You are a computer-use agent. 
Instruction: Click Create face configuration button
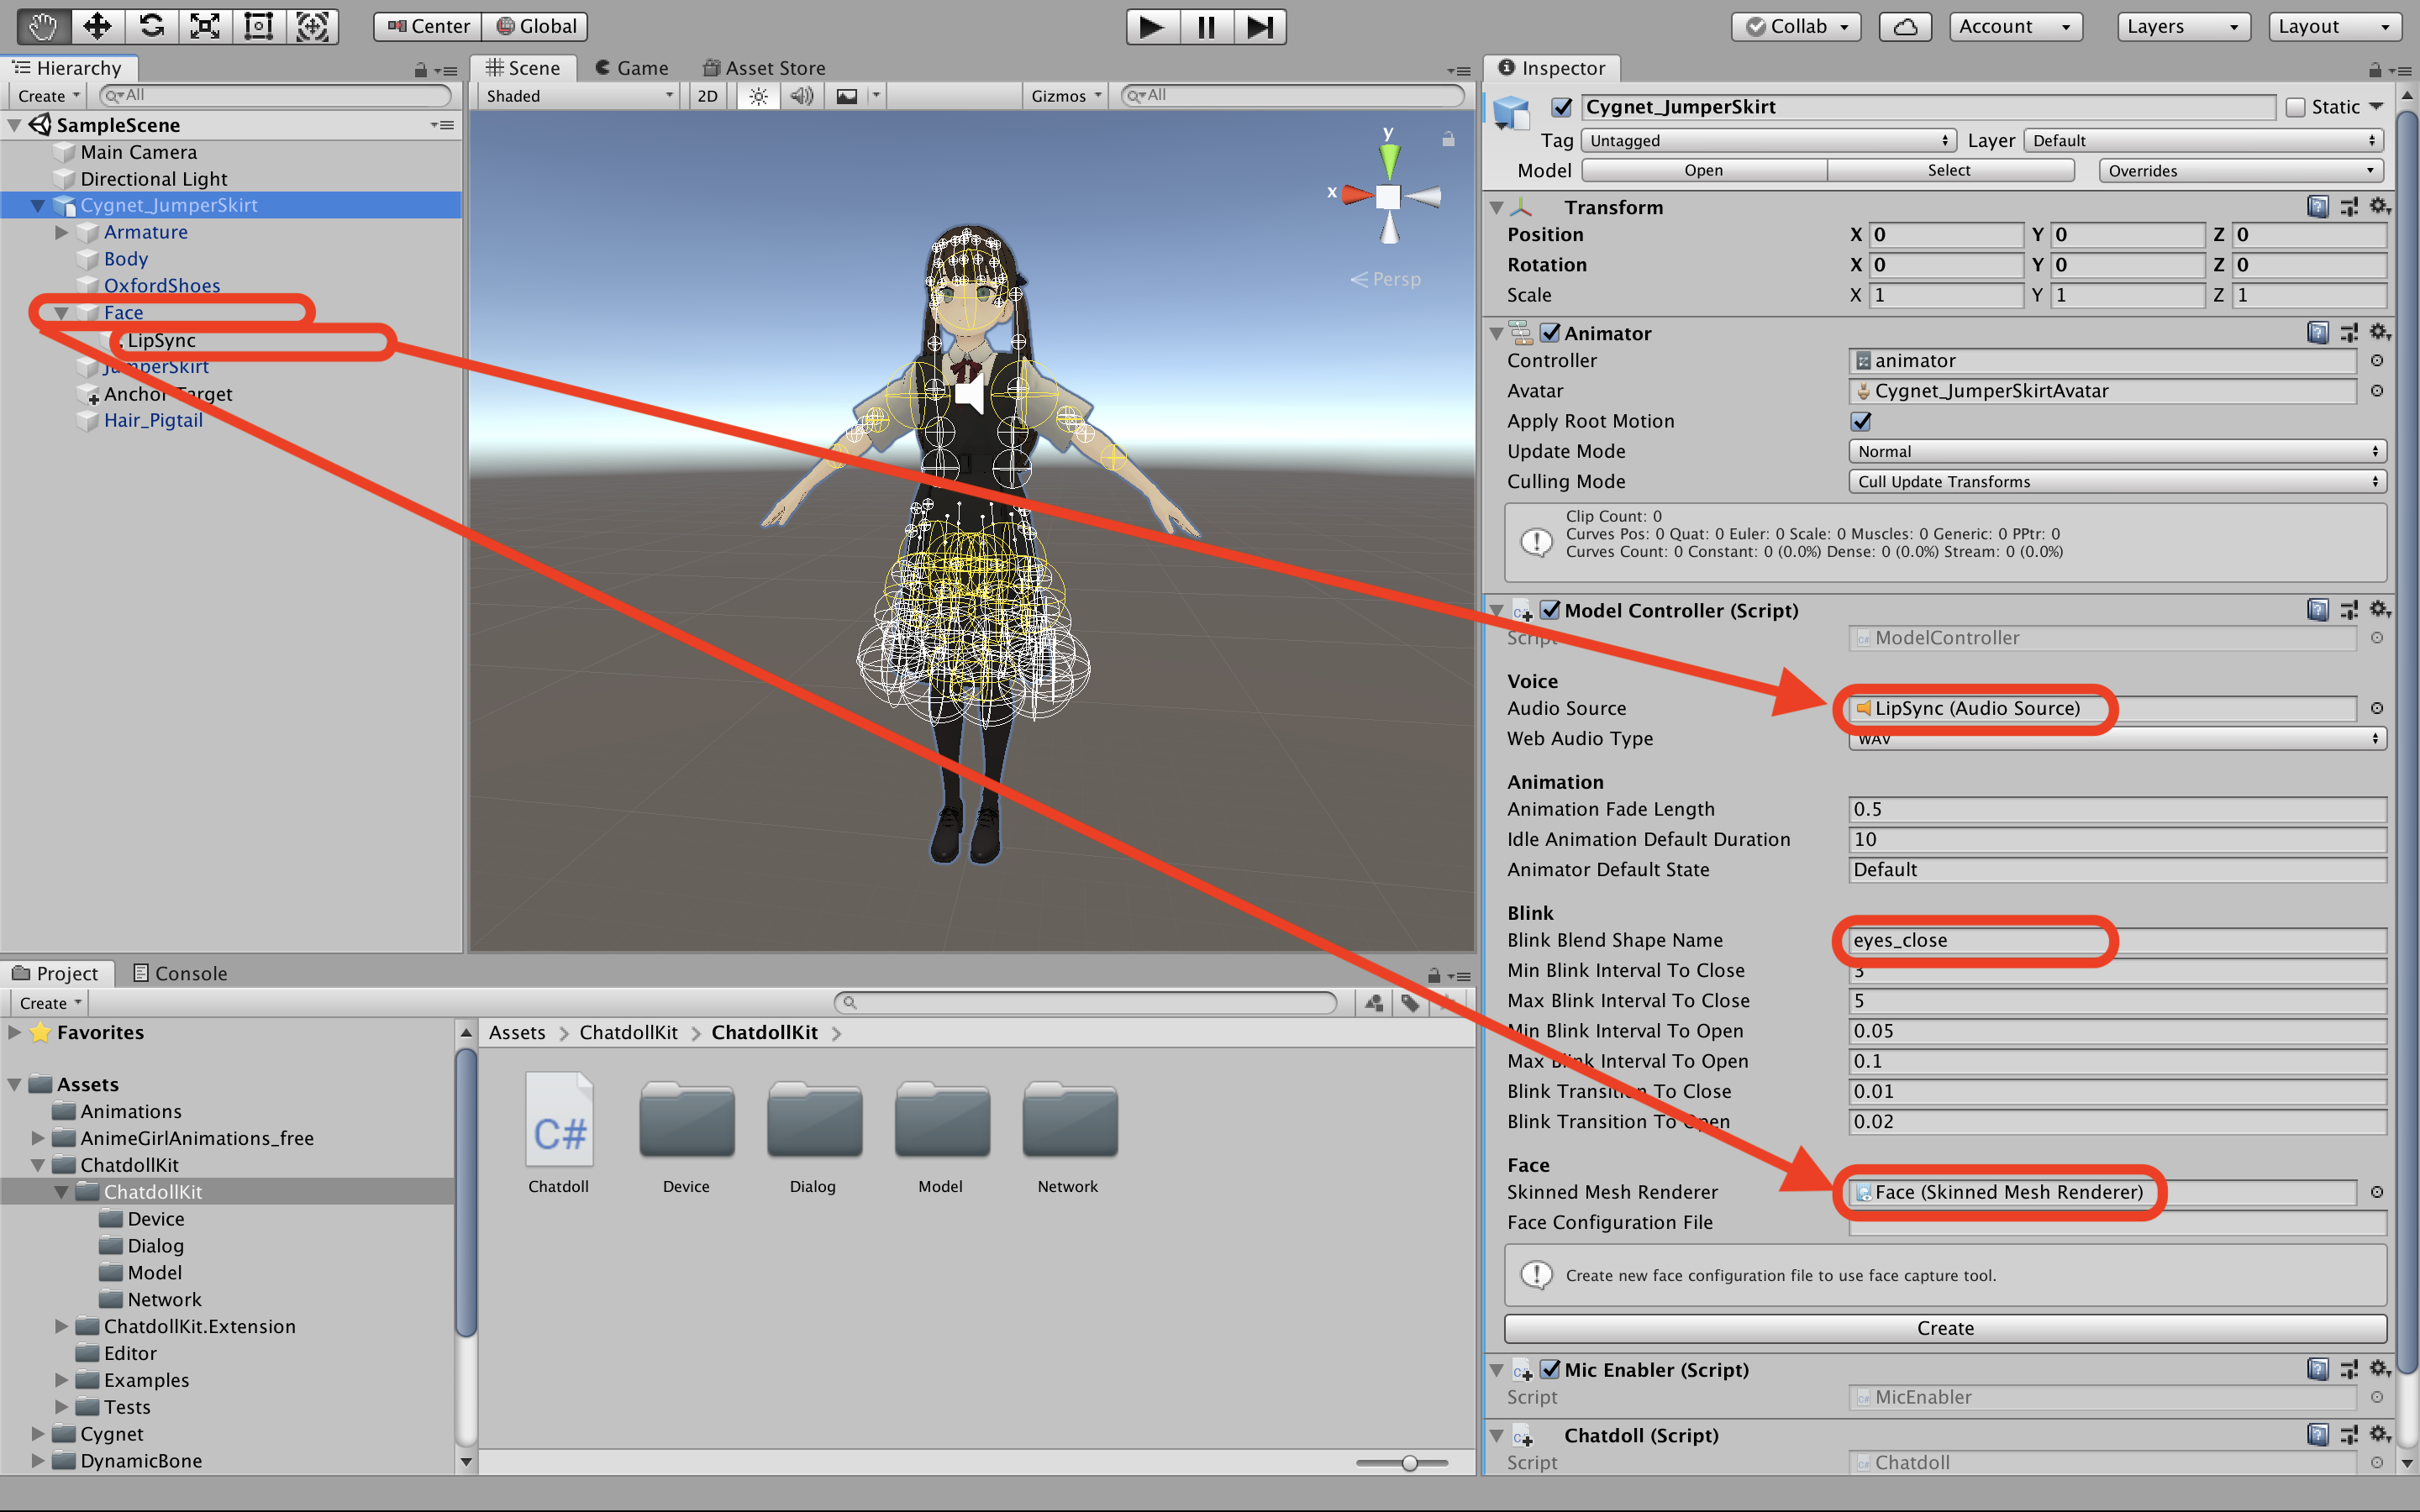[x=1944, y=1328]
